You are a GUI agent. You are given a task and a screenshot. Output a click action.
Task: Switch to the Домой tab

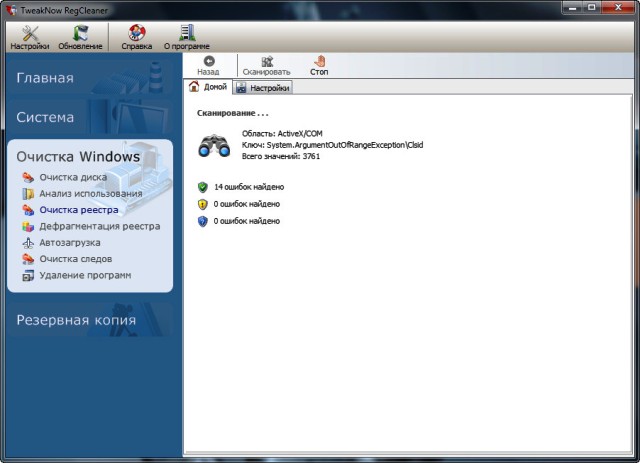point(208,87)
